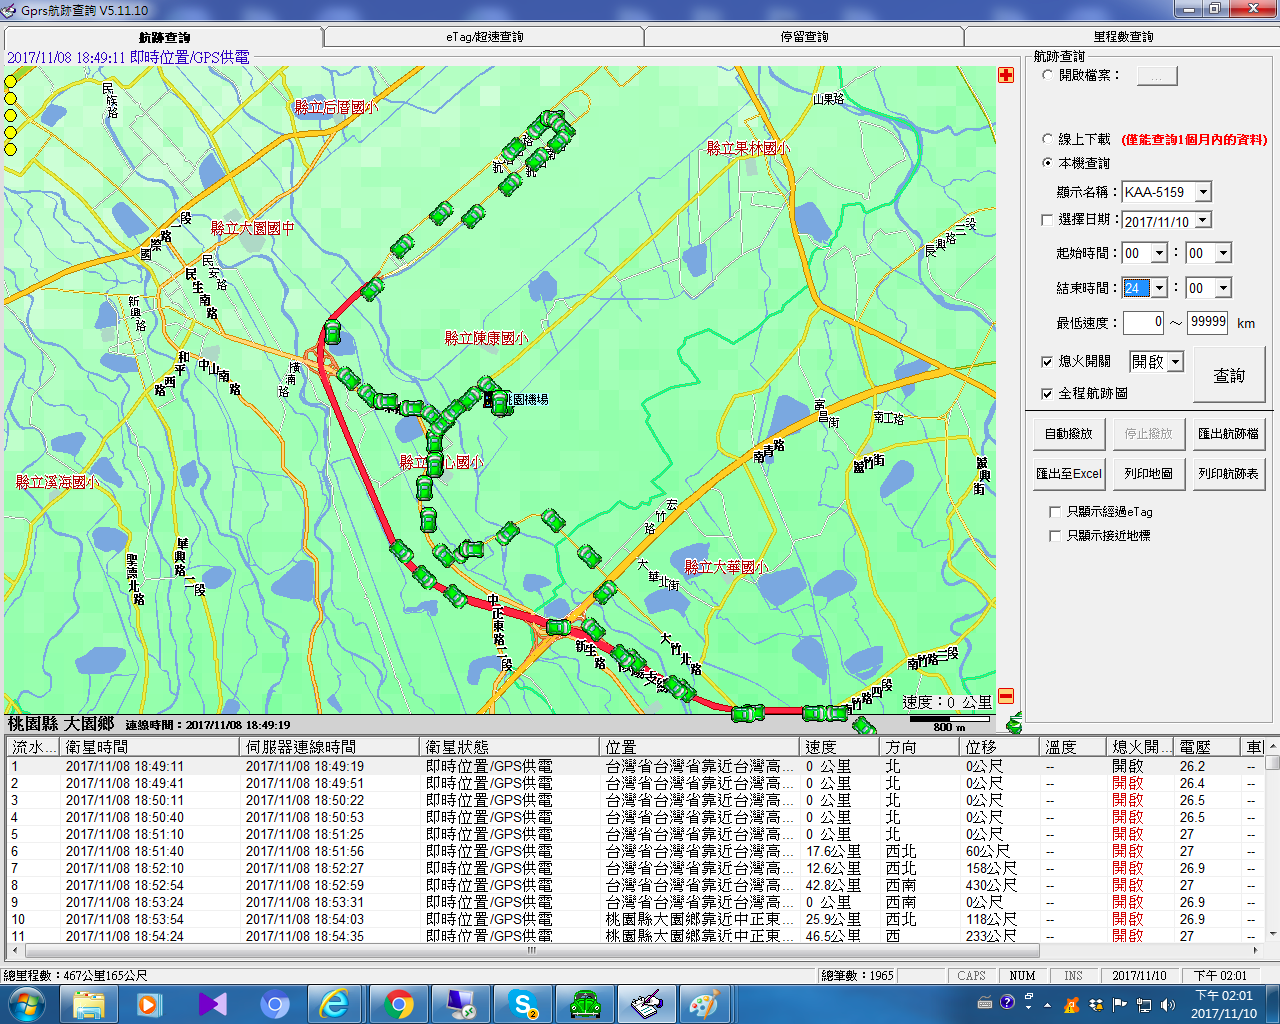Viewport: 1280px width, 1024px height.
Task: Switch to the 里程數查詢 tab
Action: click(x=1122, y=37)
